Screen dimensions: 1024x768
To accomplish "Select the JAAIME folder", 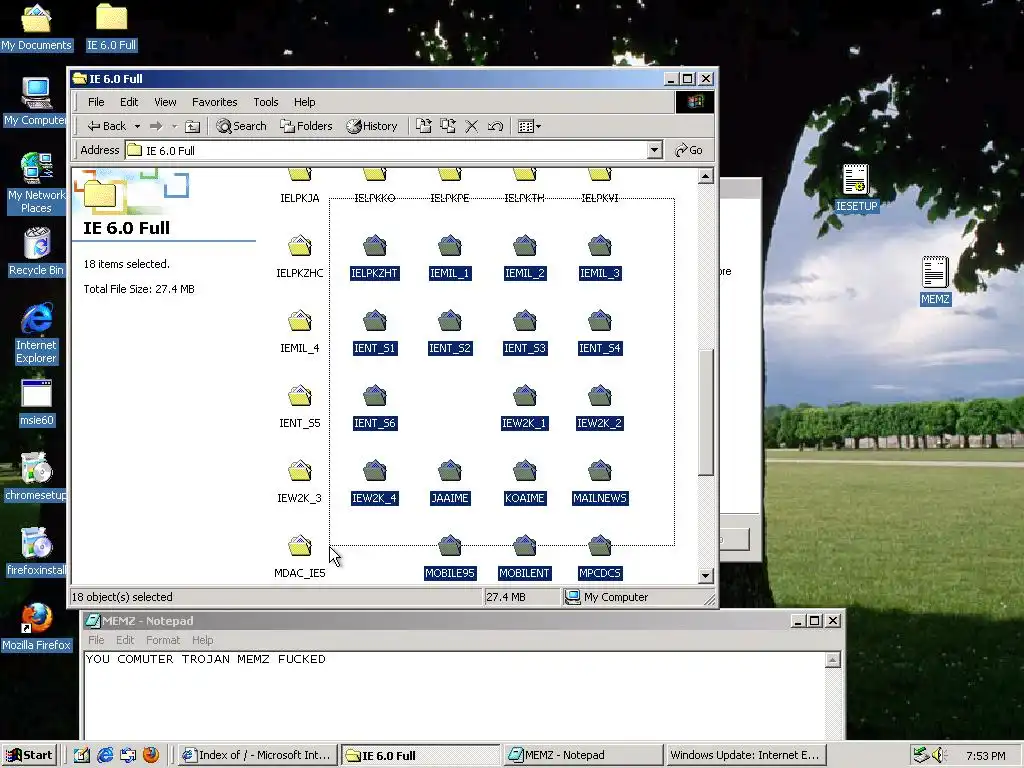I will click(449, 481).
